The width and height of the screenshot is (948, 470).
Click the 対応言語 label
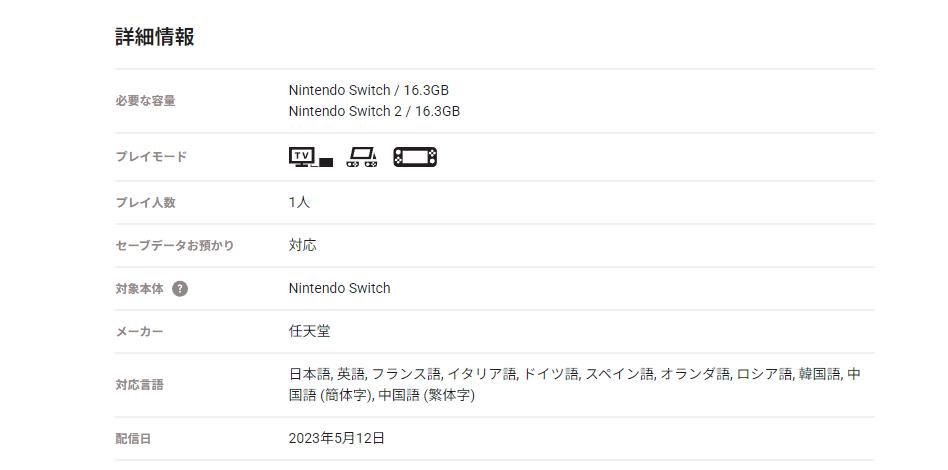(x=139, y=385)
